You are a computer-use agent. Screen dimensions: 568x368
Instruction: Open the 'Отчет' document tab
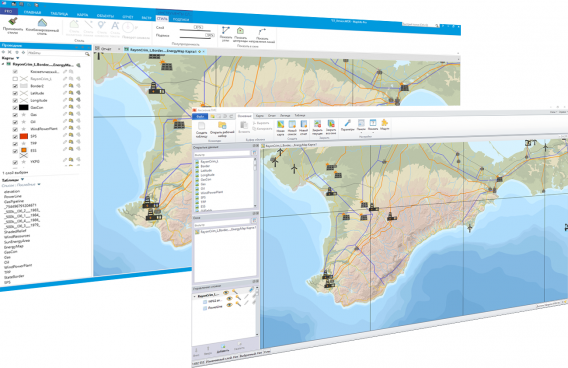pyautogui.click(x=106, y=49)
